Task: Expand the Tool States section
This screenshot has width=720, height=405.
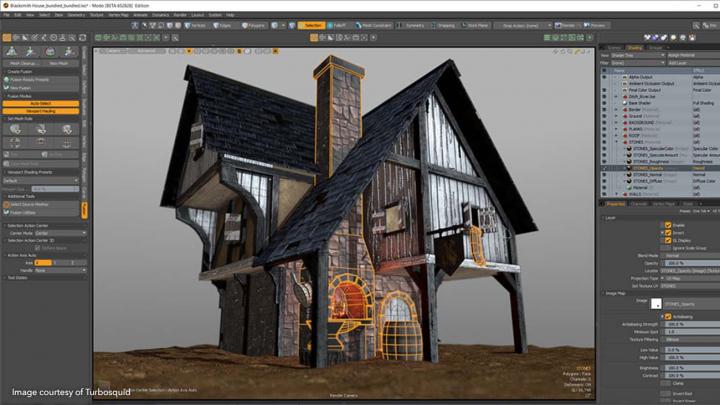Action: click(x=17, y=278)
